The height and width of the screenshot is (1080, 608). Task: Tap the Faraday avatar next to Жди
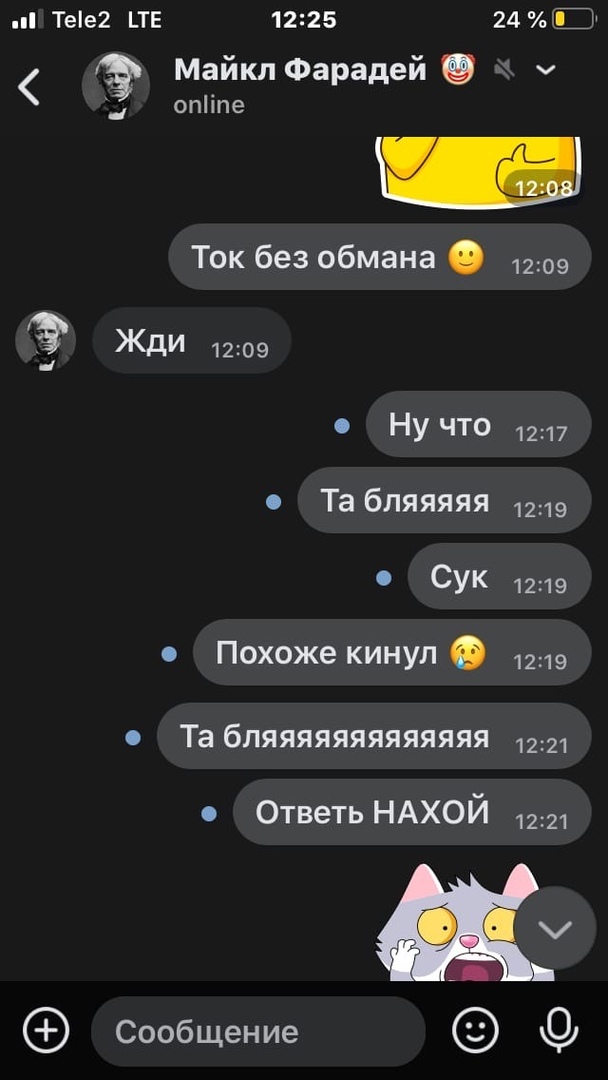45,340
